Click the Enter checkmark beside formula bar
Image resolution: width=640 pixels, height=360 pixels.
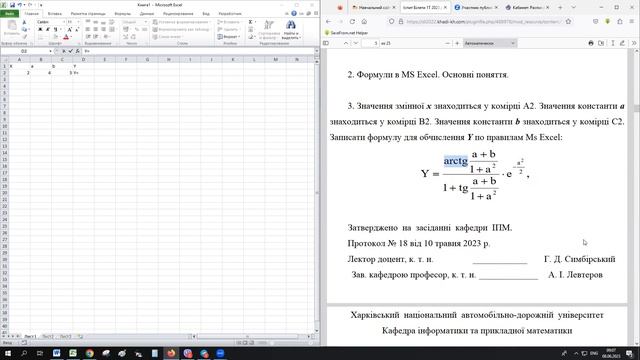[71, 51]
